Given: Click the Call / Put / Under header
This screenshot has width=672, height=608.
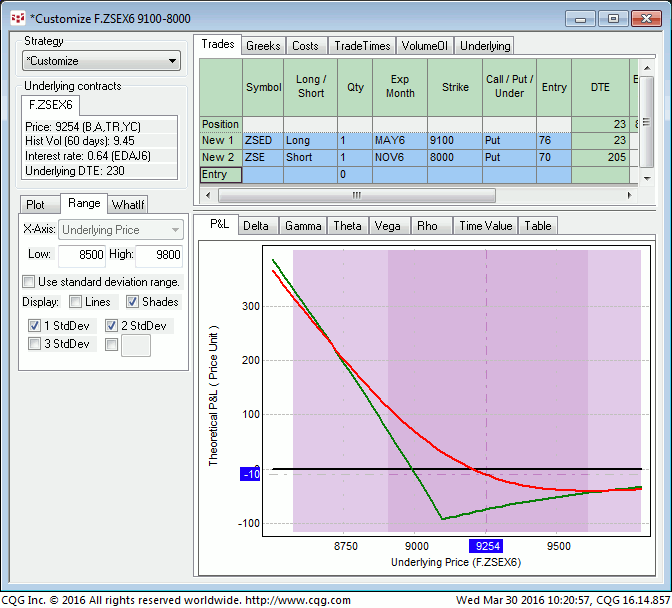Looking at the screenshot, I should point(510,87).
